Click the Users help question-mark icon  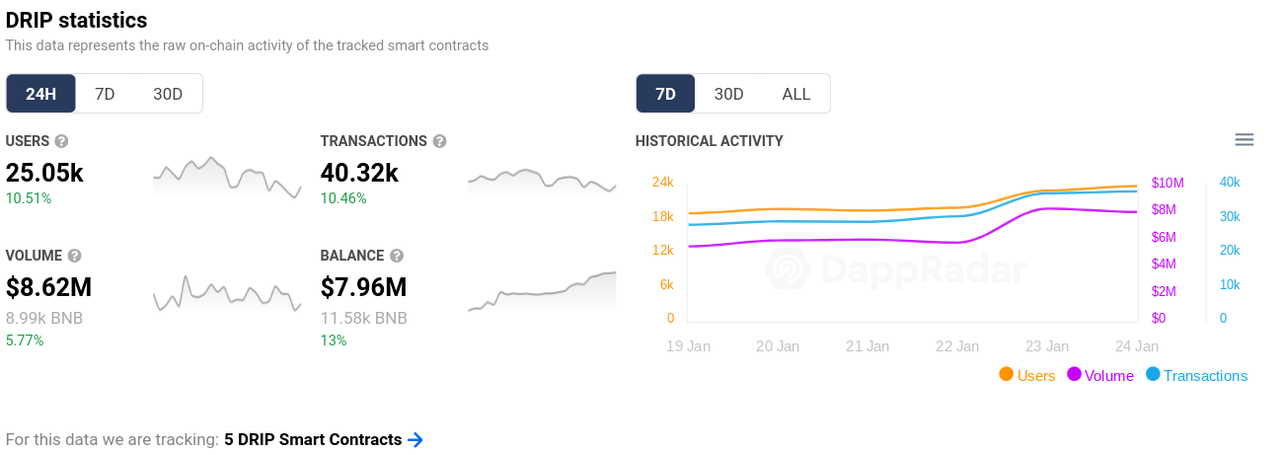coord(61,141)
